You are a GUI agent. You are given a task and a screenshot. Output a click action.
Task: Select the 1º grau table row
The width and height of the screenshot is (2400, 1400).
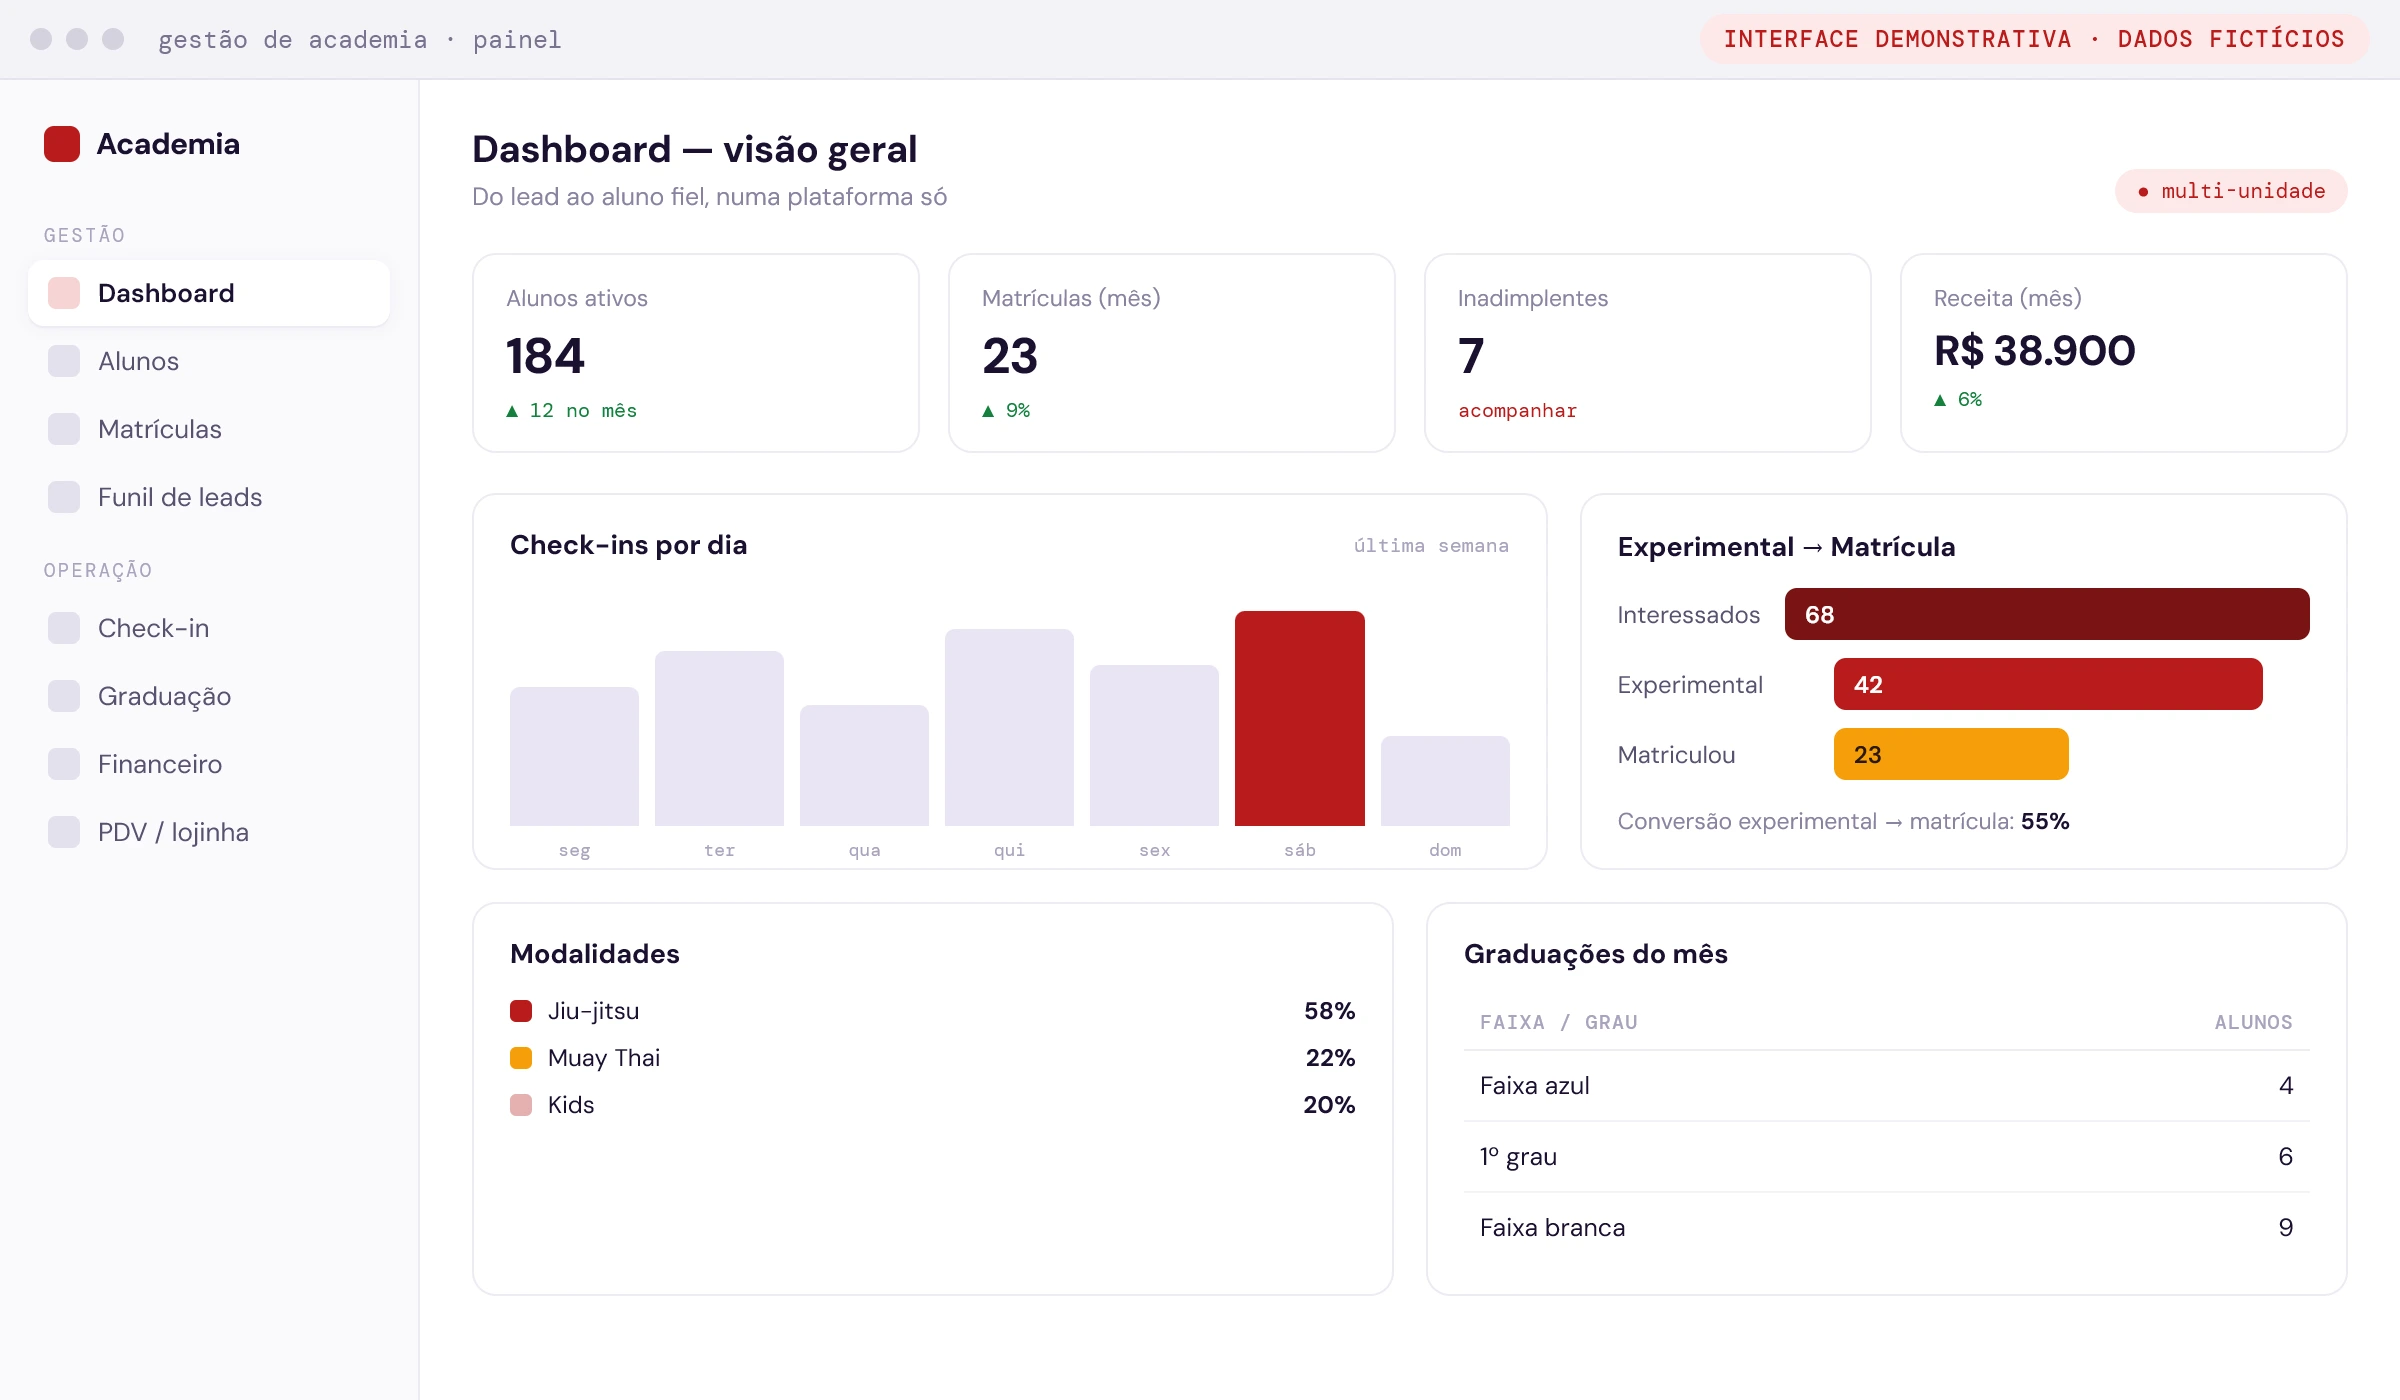pos(1887,1157)
